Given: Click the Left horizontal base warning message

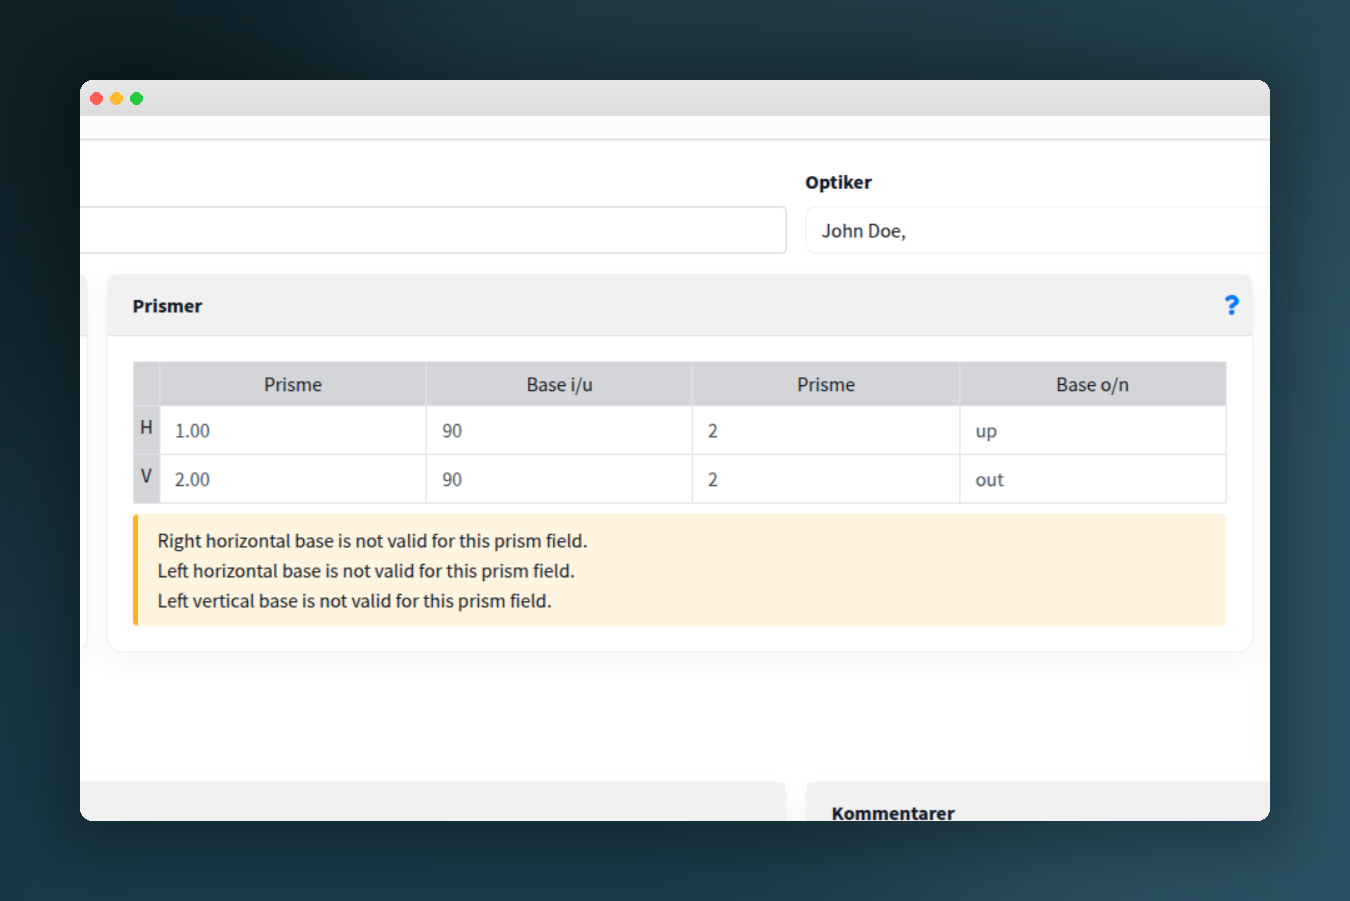Looking at the screenshot, I should pyautogui.click(x=366, y=571).
